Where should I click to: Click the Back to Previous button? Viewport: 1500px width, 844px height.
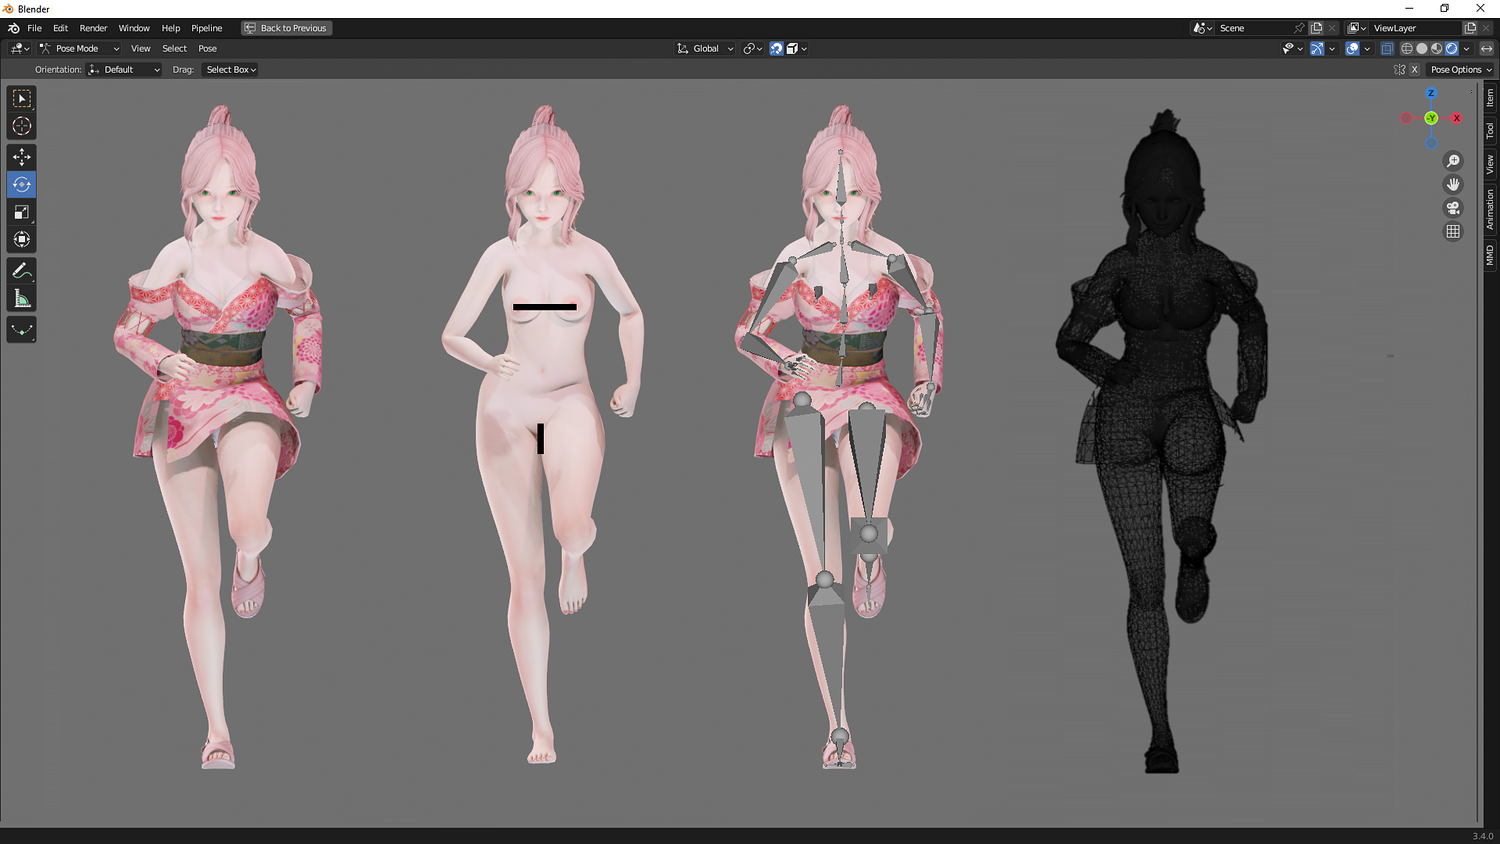[x=286, y=28]
